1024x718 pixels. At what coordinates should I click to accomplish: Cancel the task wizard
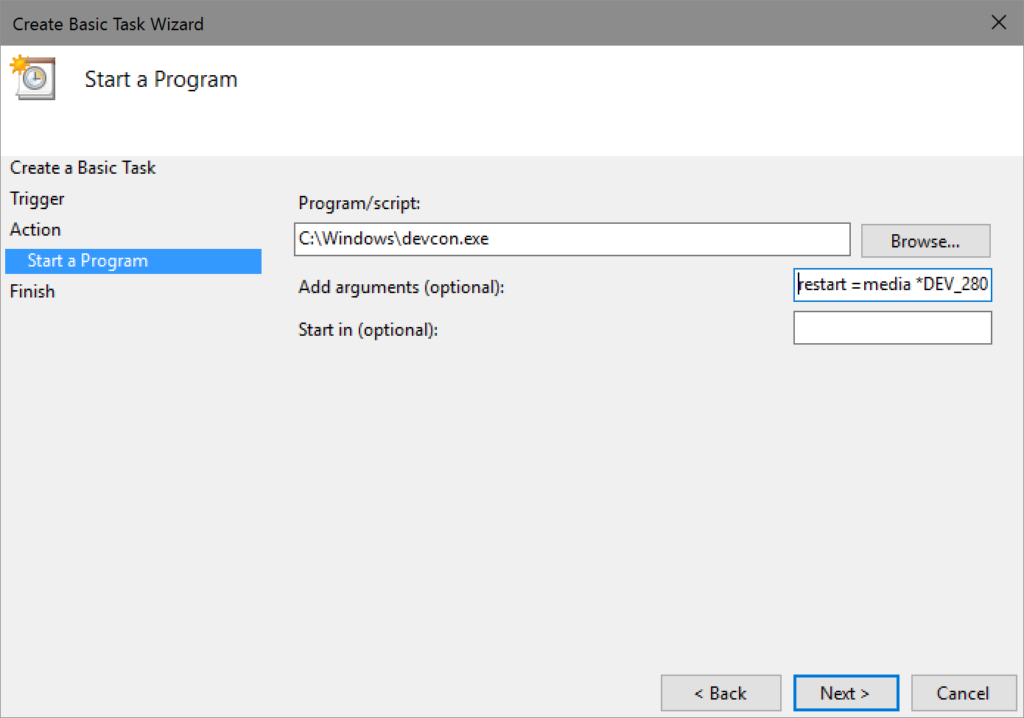click(962, 693)
